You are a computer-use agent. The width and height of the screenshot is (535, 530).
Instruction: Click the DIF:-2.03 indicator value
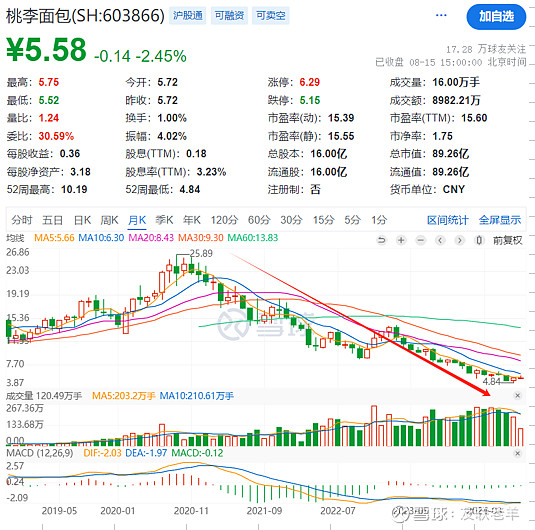click(102, 453)
